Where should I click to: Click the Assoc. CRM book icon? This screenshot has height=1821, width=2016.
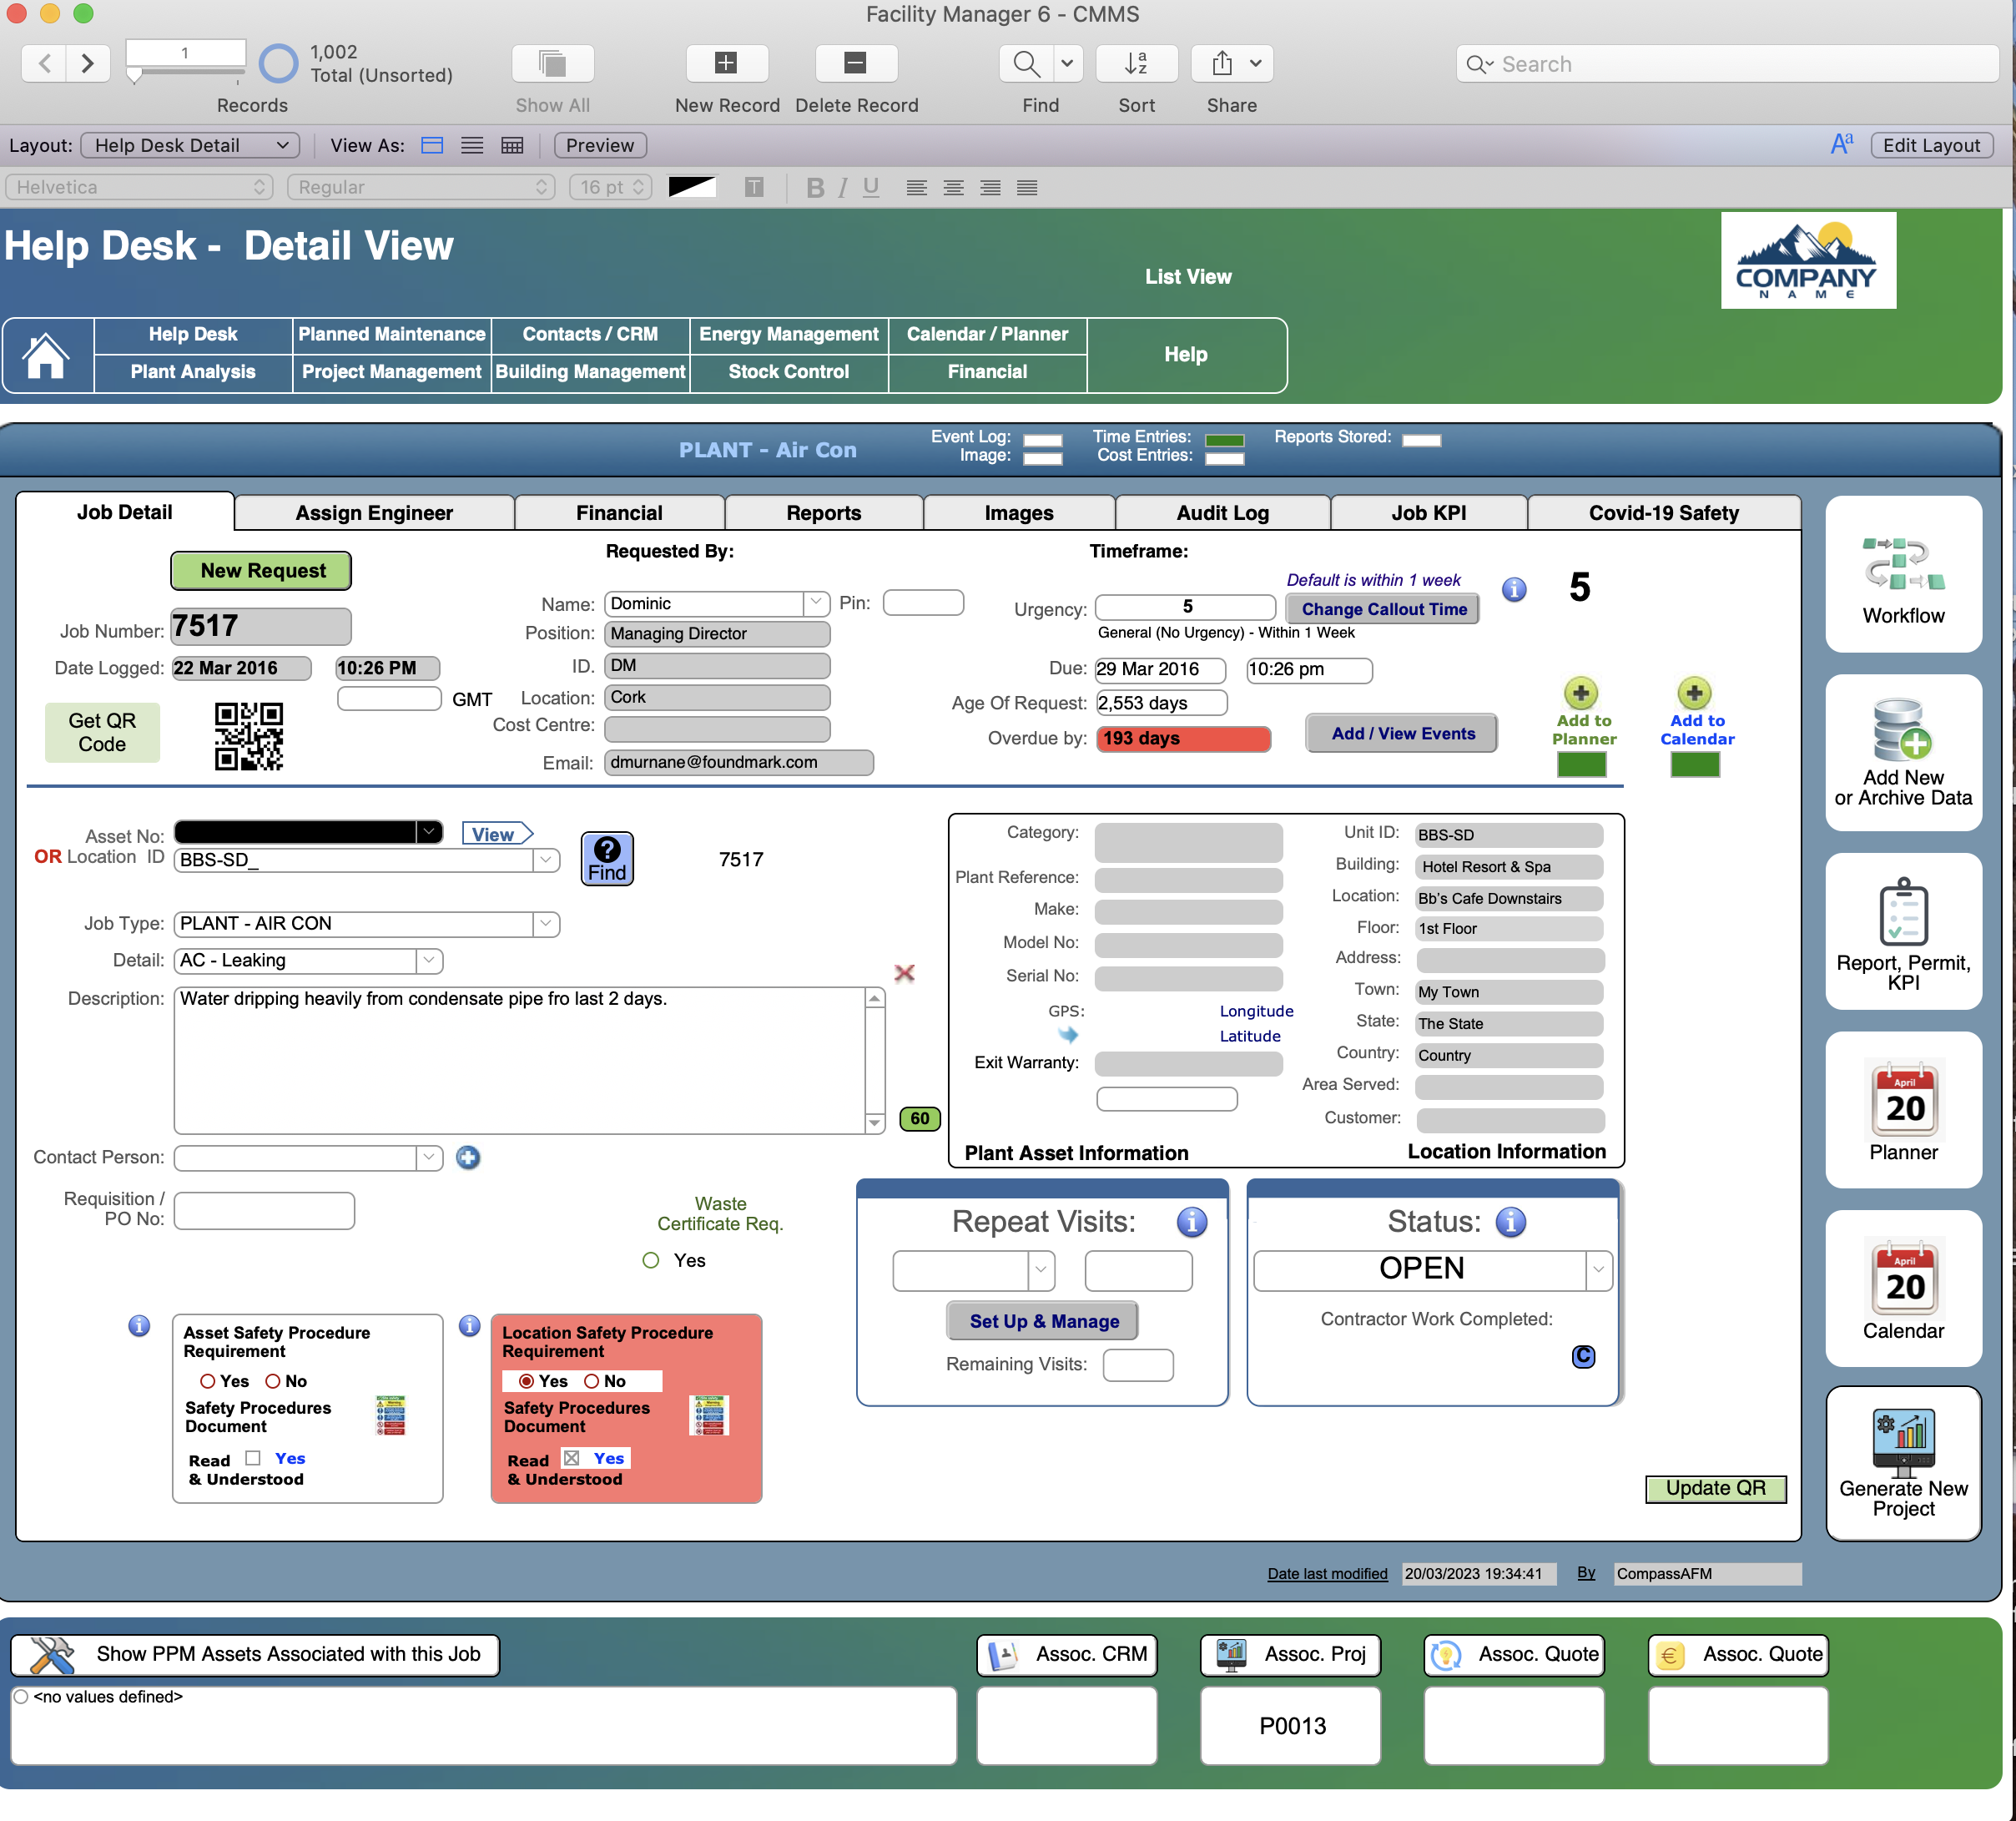pos(1005,1655)
